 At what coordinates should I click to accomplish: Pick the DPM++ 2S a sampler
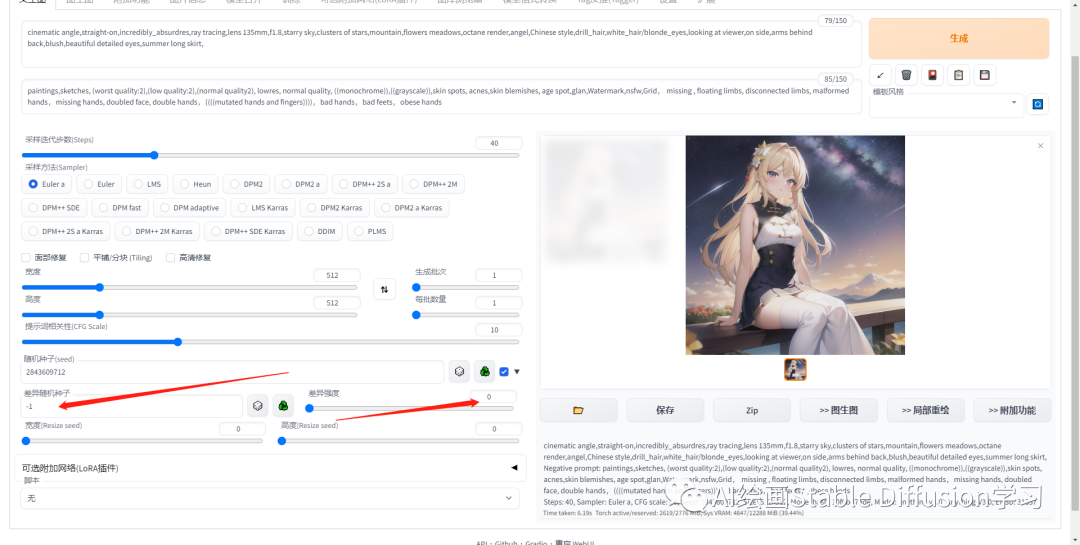click(364, 184)
